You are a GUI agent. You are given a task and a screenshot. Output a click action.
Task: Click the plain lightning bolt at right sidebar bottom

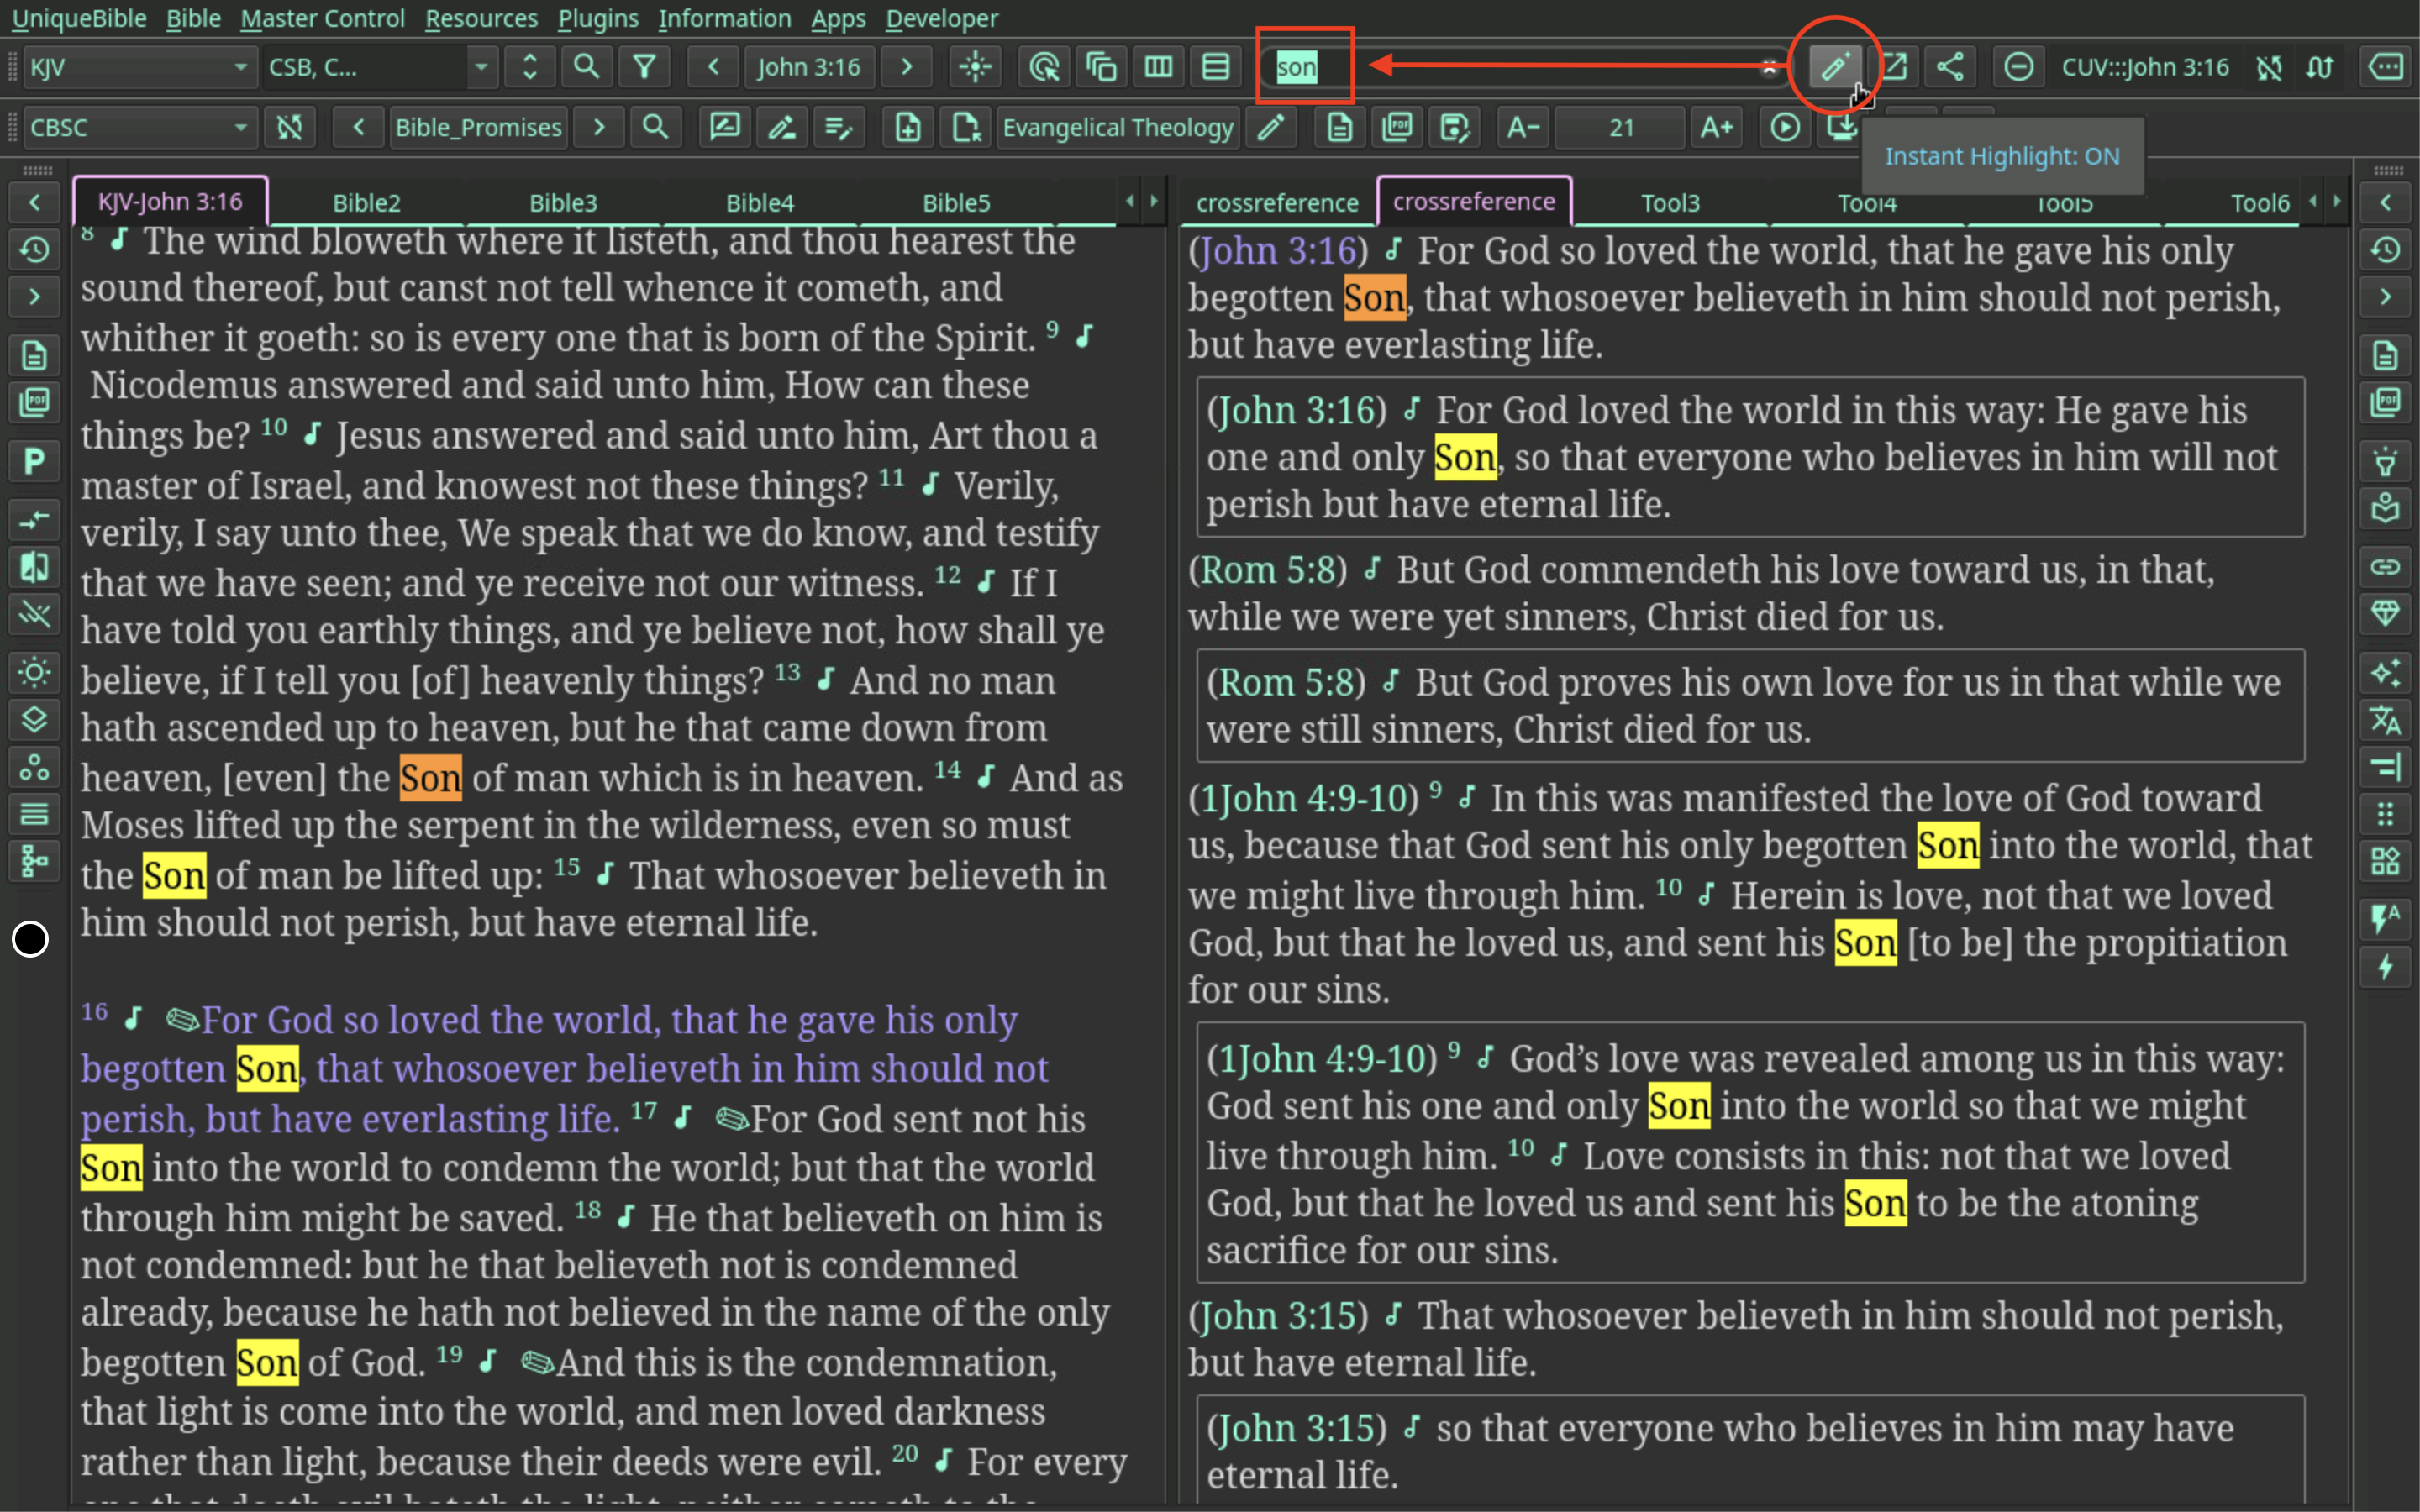tap(2385, 966)
